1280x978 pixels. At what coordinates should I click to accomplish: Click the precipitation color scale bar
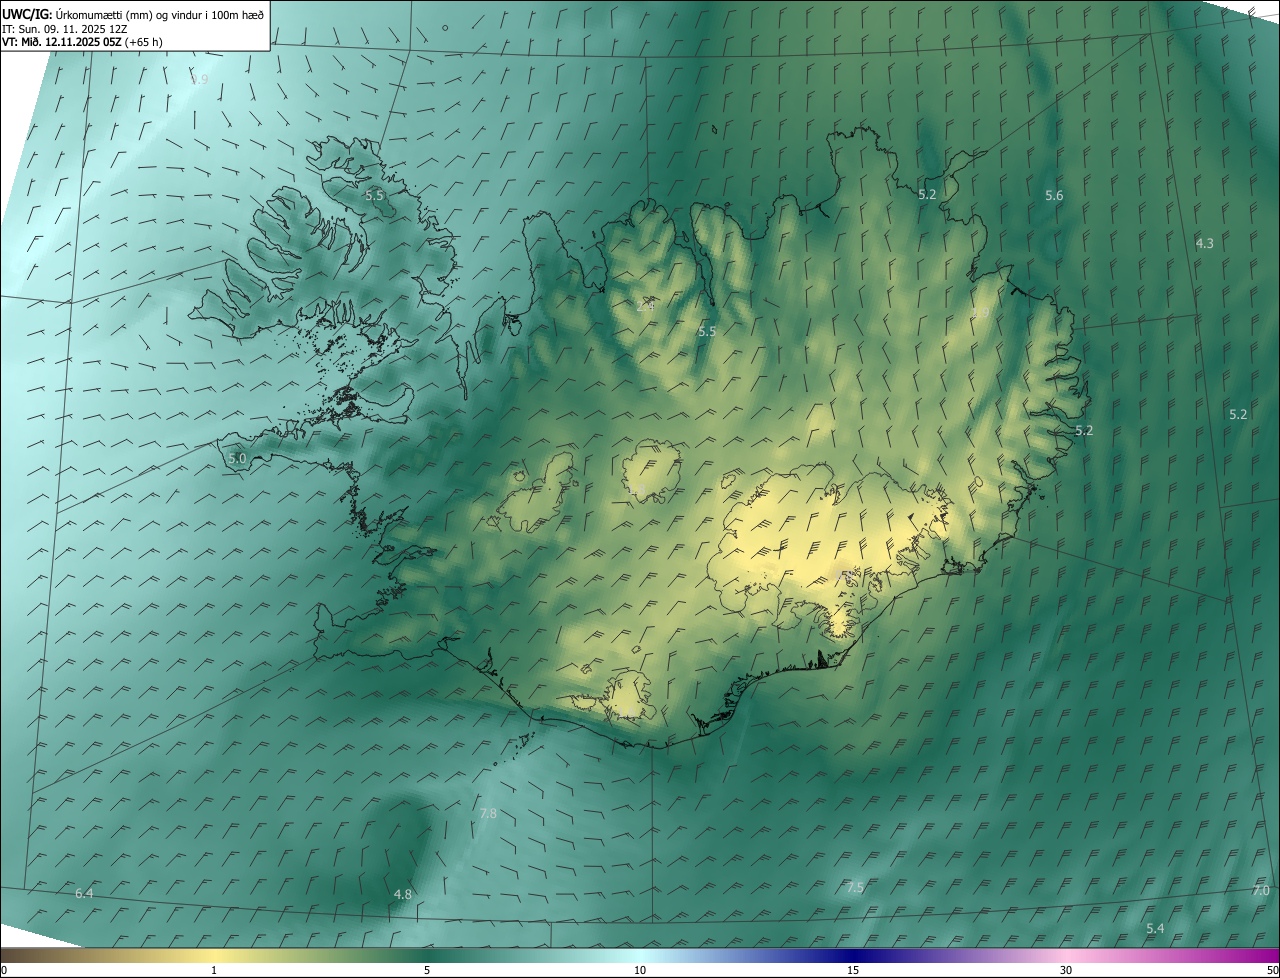click(x=640, y=955)
